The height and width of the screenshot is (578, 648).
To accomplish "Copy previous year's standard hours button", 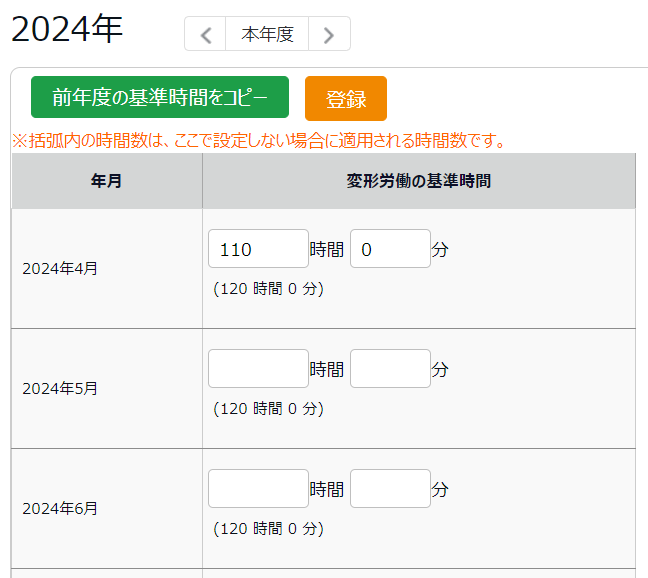I will (160, 97).
